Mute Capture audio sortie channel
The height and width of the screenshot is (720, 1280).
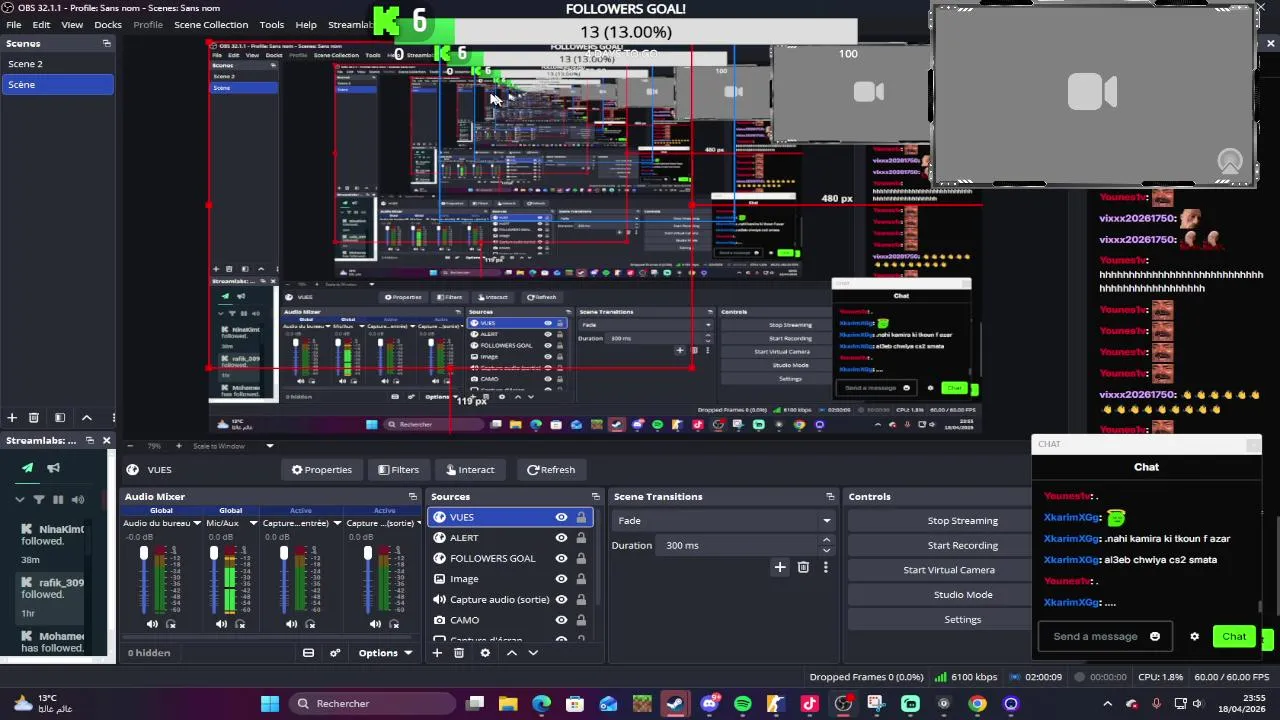click(375, 624)
